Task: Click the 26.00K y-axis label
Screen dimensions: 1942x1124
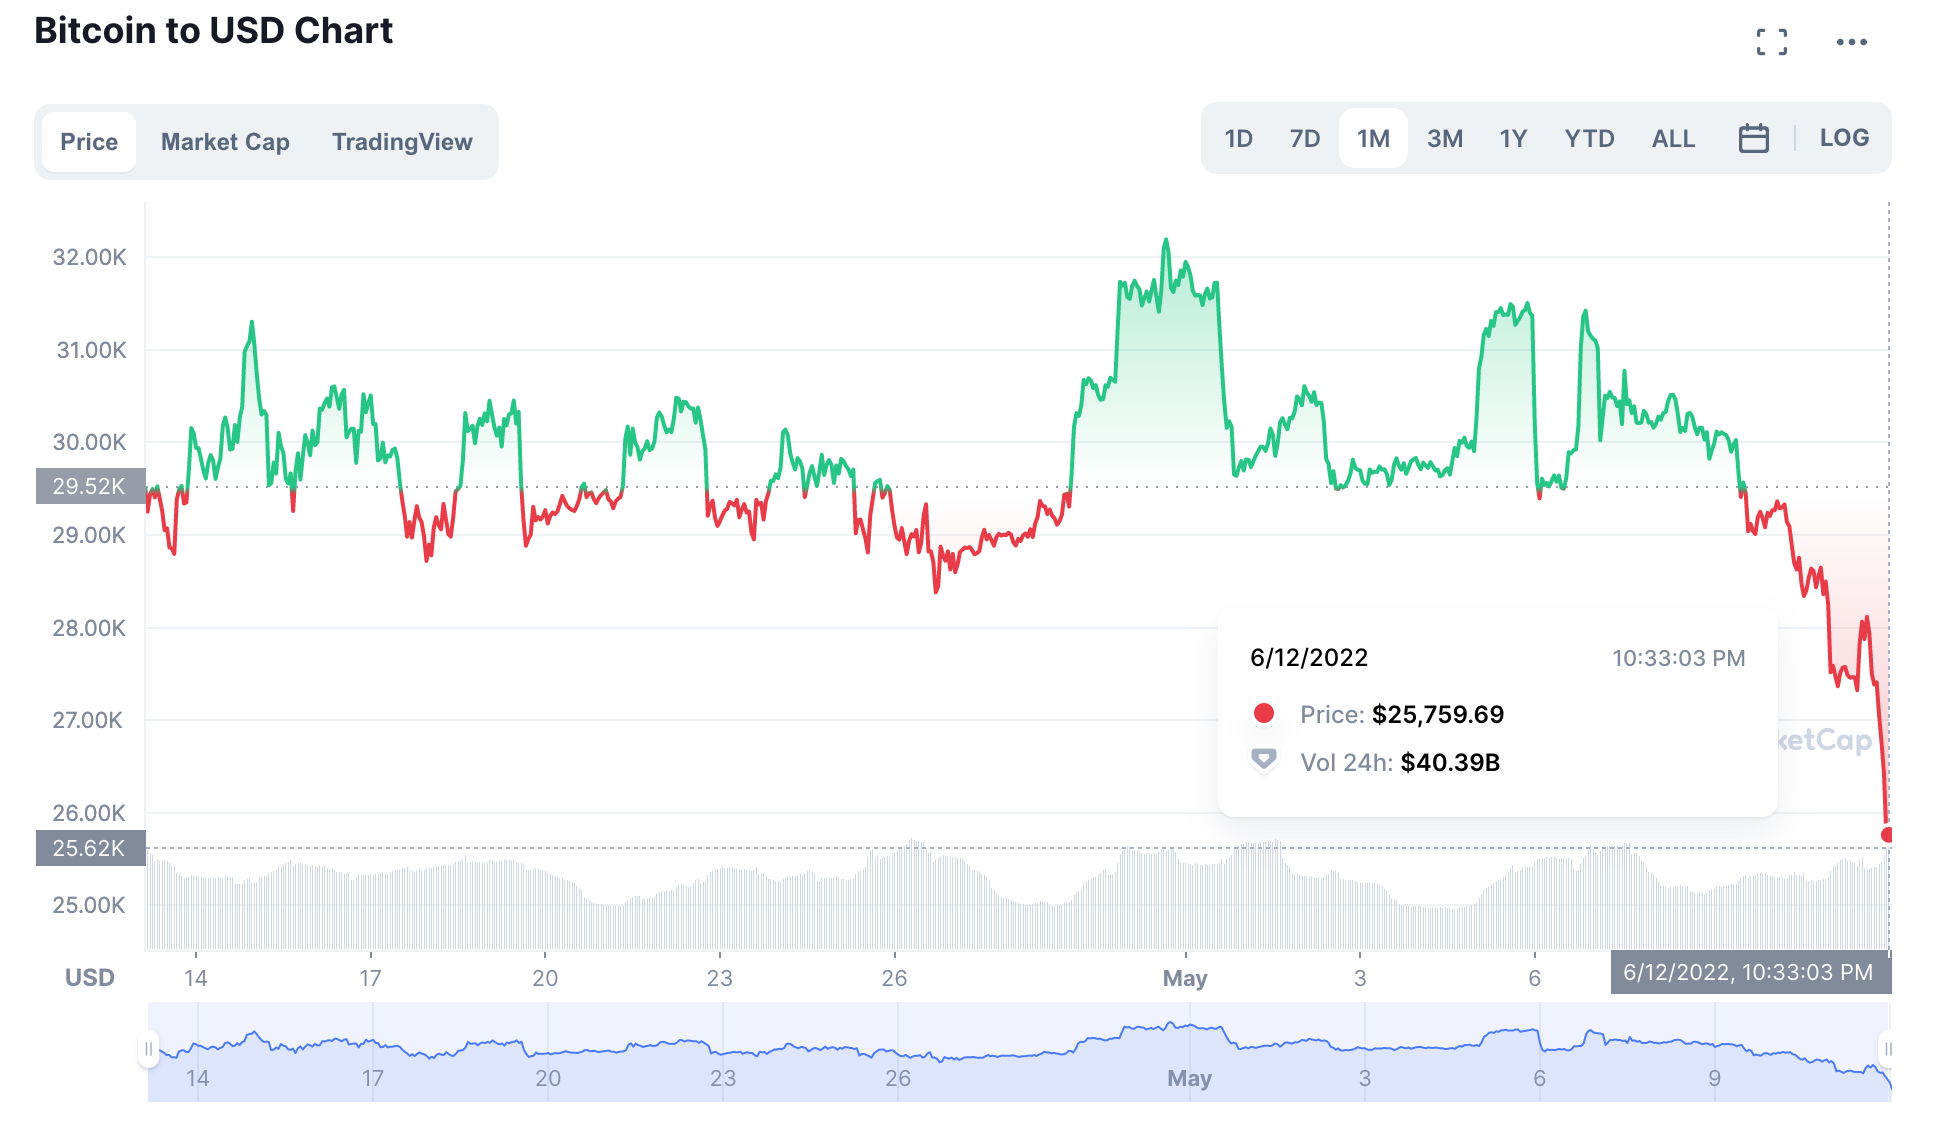Action: pos(90,813)
